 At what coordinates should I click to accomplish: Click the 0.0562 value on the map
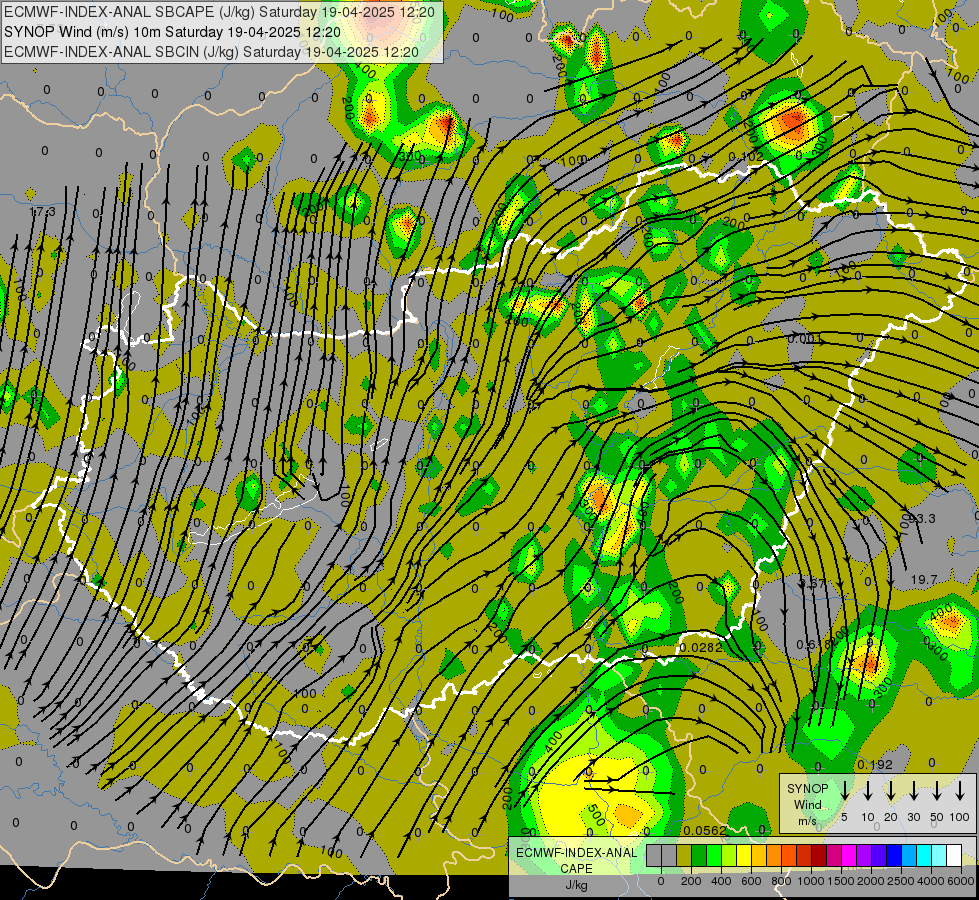click(x=705, y=830)
